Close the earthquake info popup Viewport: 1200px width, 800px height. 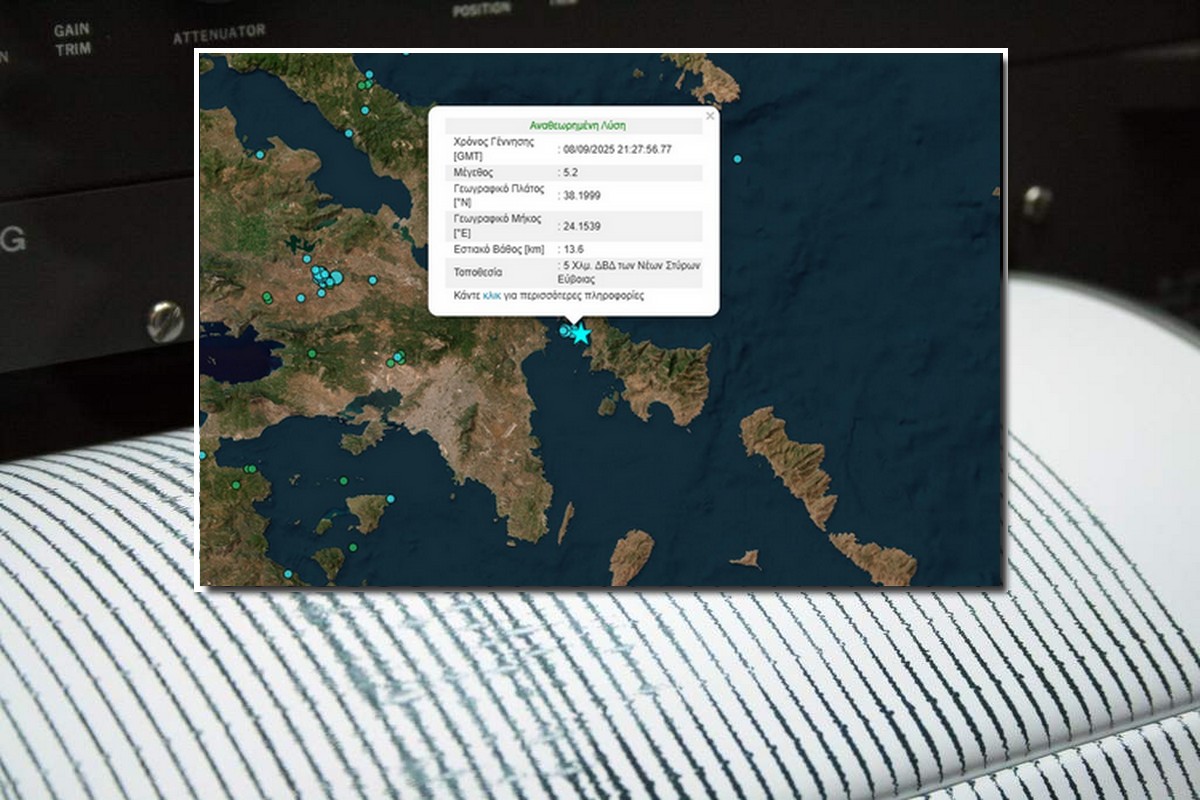tap(710, 116)
